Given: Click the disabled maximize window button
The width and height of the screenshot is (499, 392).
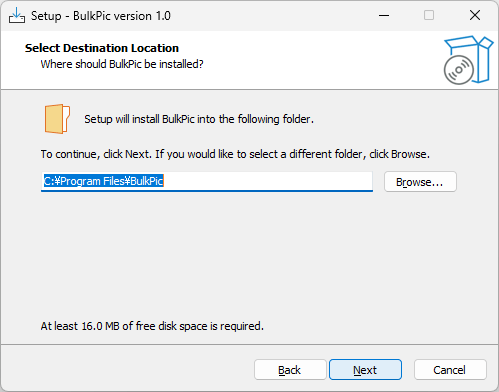Looking at the screenshot, I should 429,15.
